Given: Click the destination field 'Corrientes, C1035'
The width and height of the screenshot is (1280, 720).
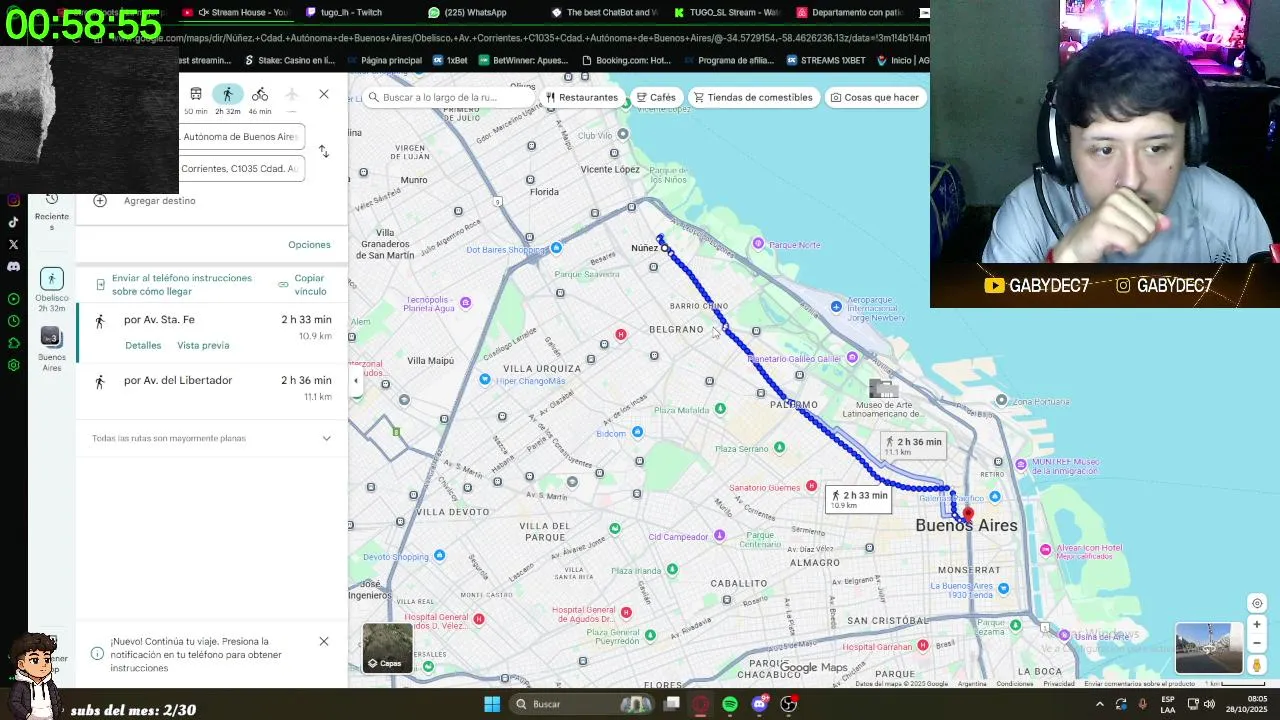Looking at the screenshot, I should coord(241,169).
